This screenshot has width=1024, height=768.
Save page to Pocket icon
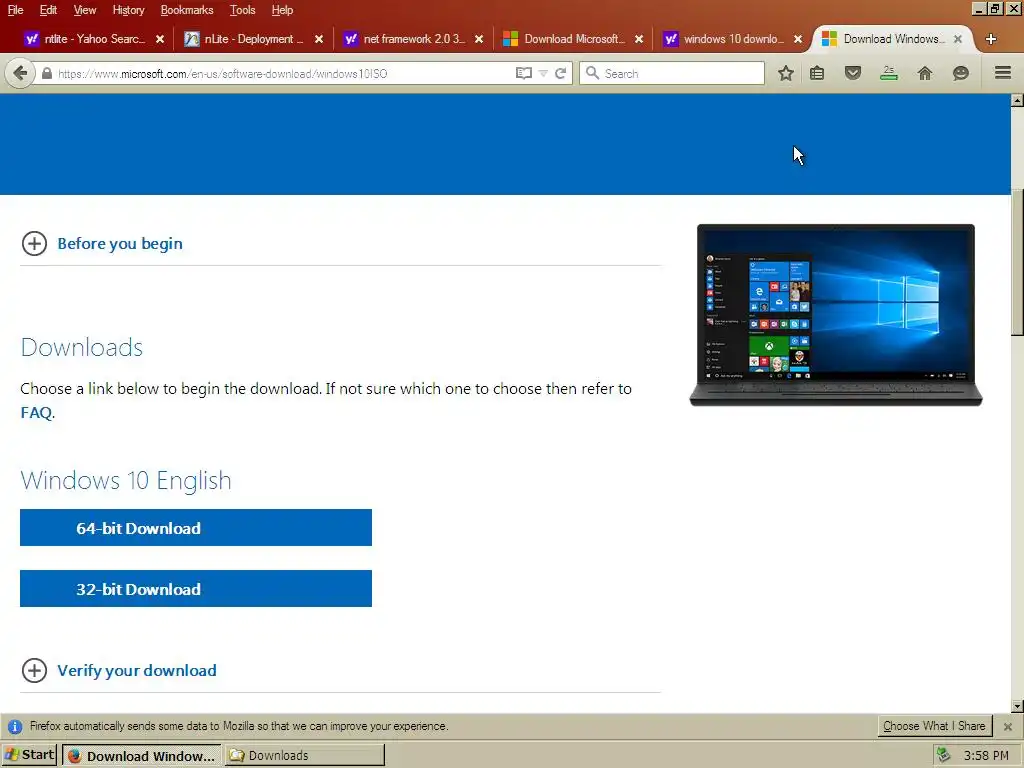pos(853,72)
